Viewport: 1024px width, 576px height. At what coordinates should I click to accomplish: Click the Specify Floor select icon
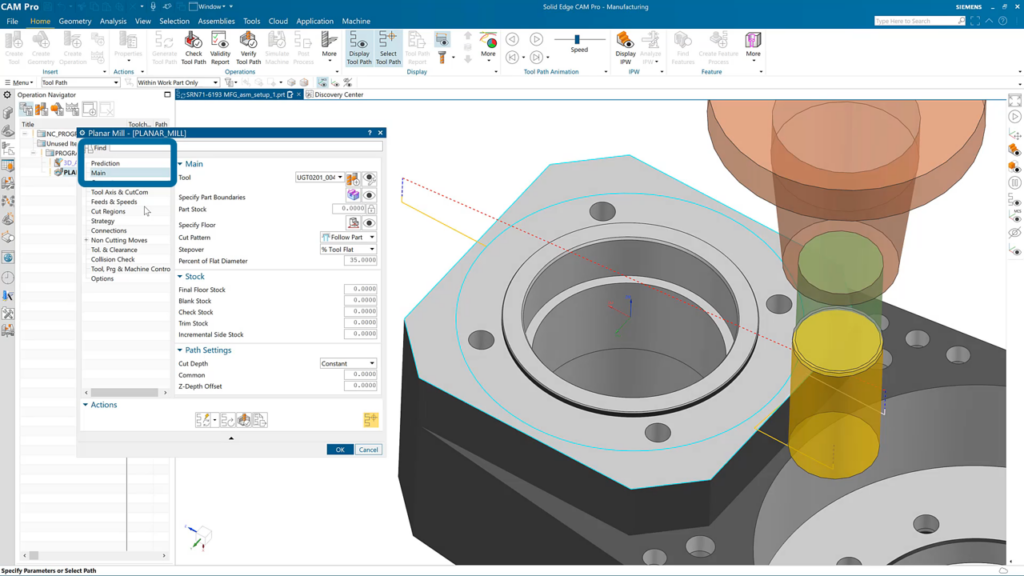(353, 223)
